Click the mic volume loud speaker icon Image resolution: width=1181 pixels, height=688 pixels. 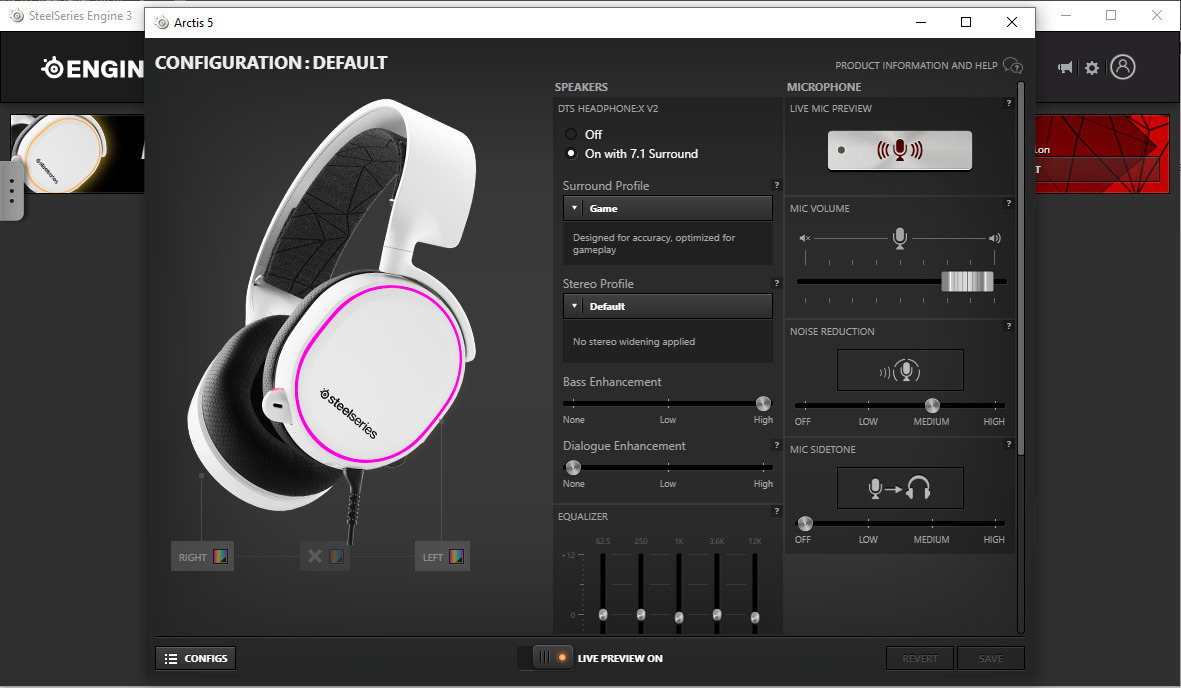995,238
